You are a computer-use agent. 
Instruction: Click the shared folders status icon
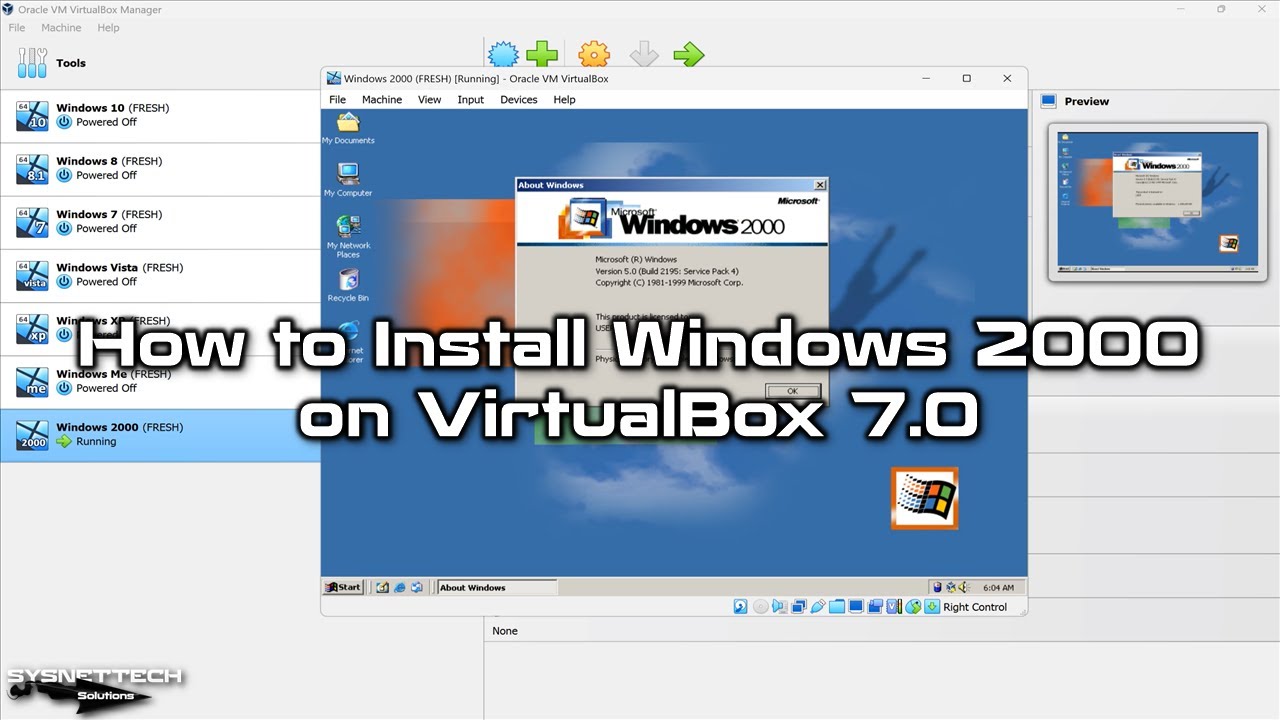click(x=837, y=607)
